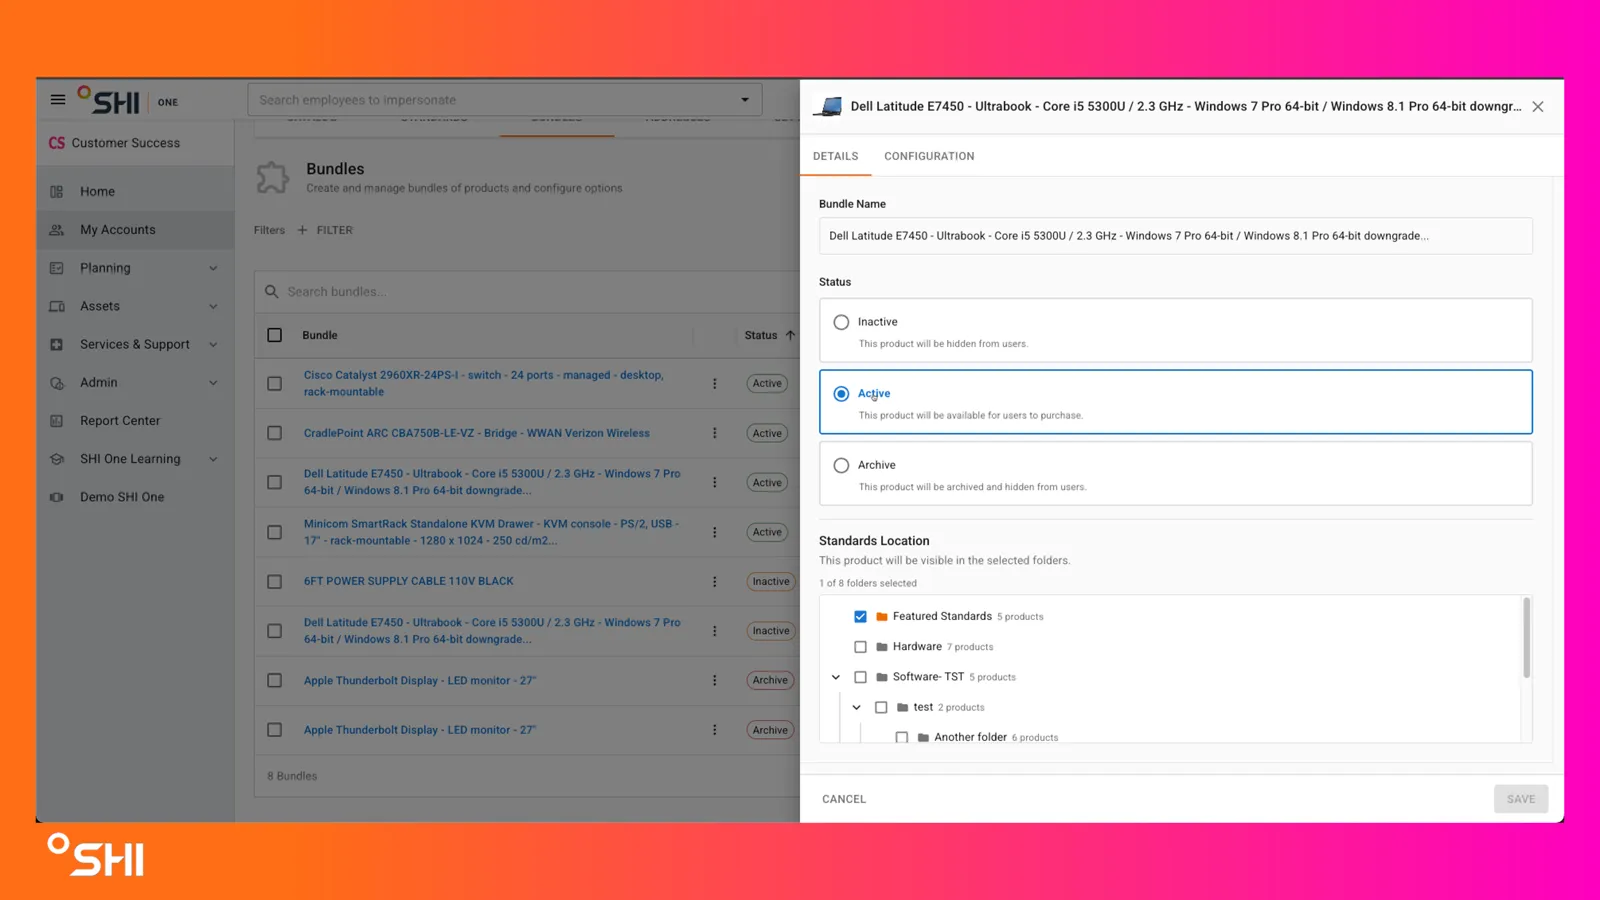Switch to the DETAILS tab
1600x900 pixels.
point(835,156)
